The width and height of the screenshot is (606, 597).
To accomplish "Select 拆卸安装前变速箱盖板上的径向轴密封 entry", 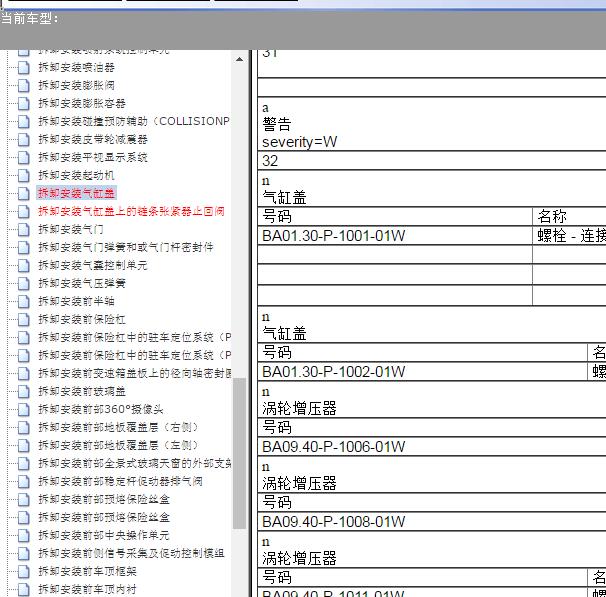I will pyautogui.click(x=134, y=373).
